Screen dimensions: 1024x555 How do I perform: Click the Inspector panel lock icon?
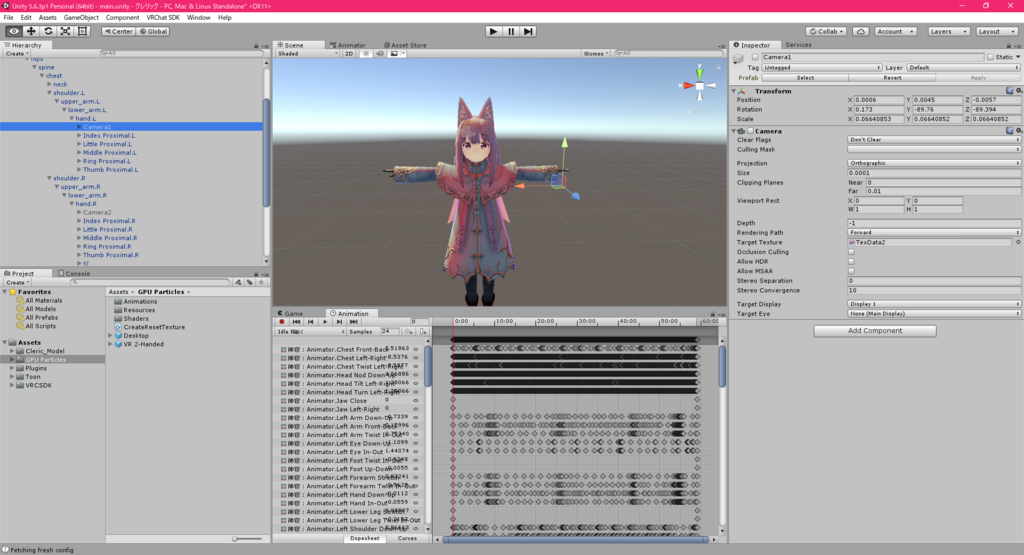[x=1008, y=46]
